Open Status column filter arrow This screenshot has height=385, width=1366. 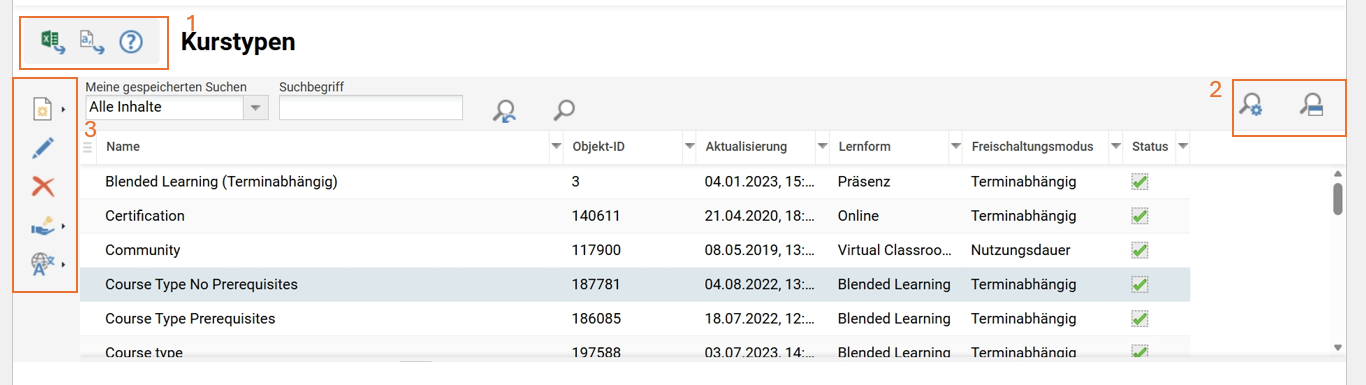[x=1183, y=147]
